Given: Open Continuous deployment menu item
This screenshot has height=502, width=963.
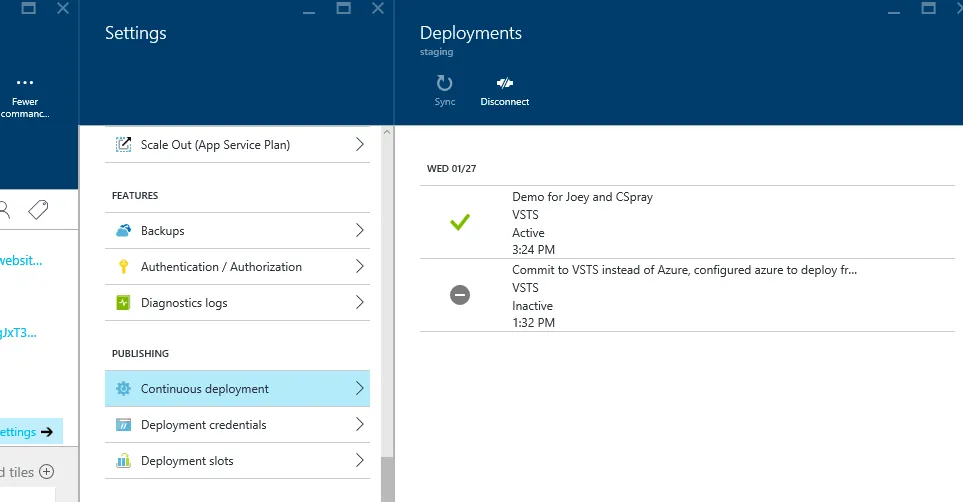Looking at the screenshot, I should coord(205,389).
